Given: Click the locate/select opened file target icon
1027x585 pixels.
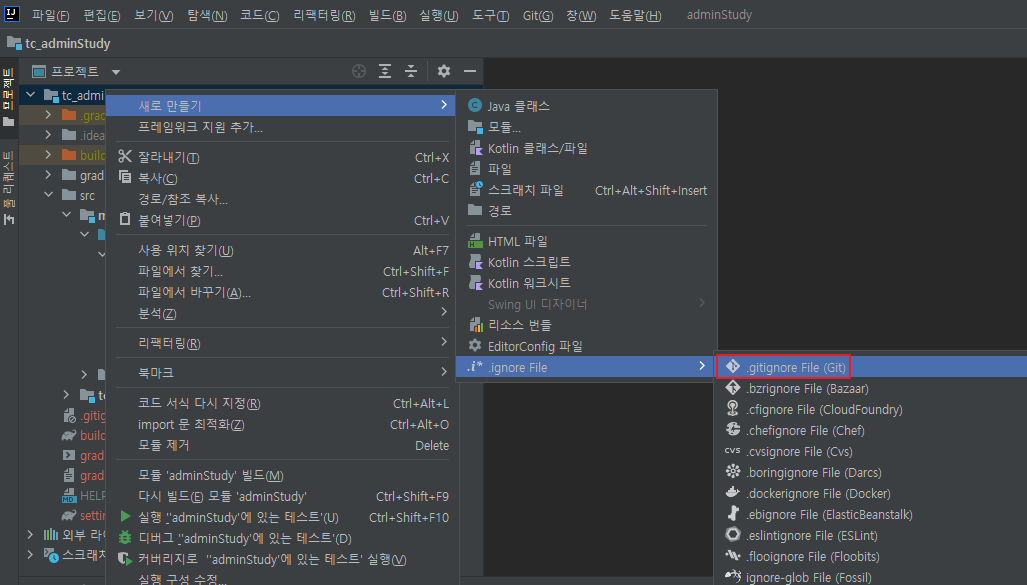Looking at the screenshot, I should coord(358,71).
